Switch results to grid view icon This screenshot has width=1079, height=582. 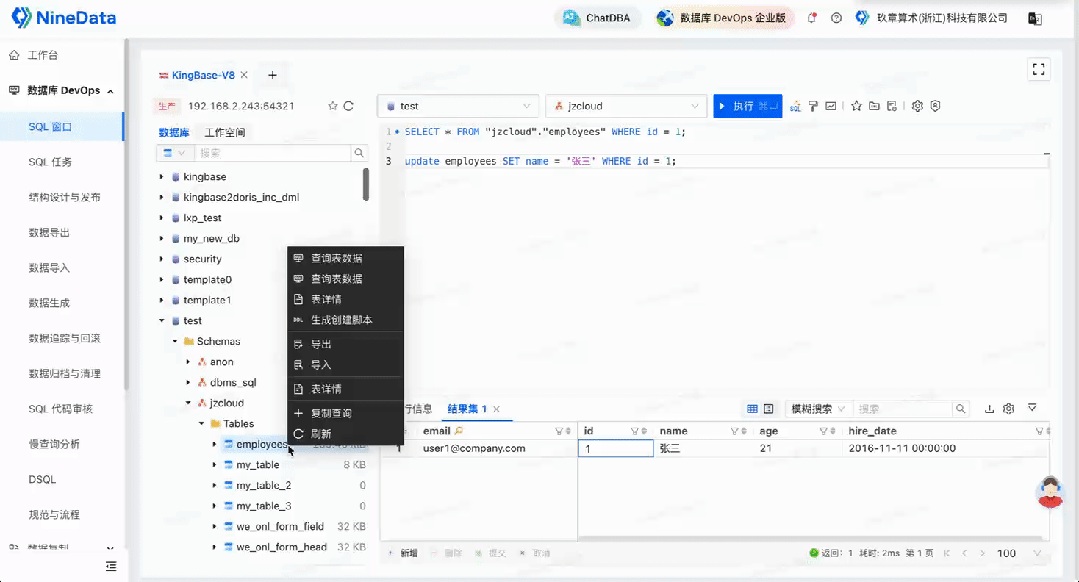pos(752,409)
